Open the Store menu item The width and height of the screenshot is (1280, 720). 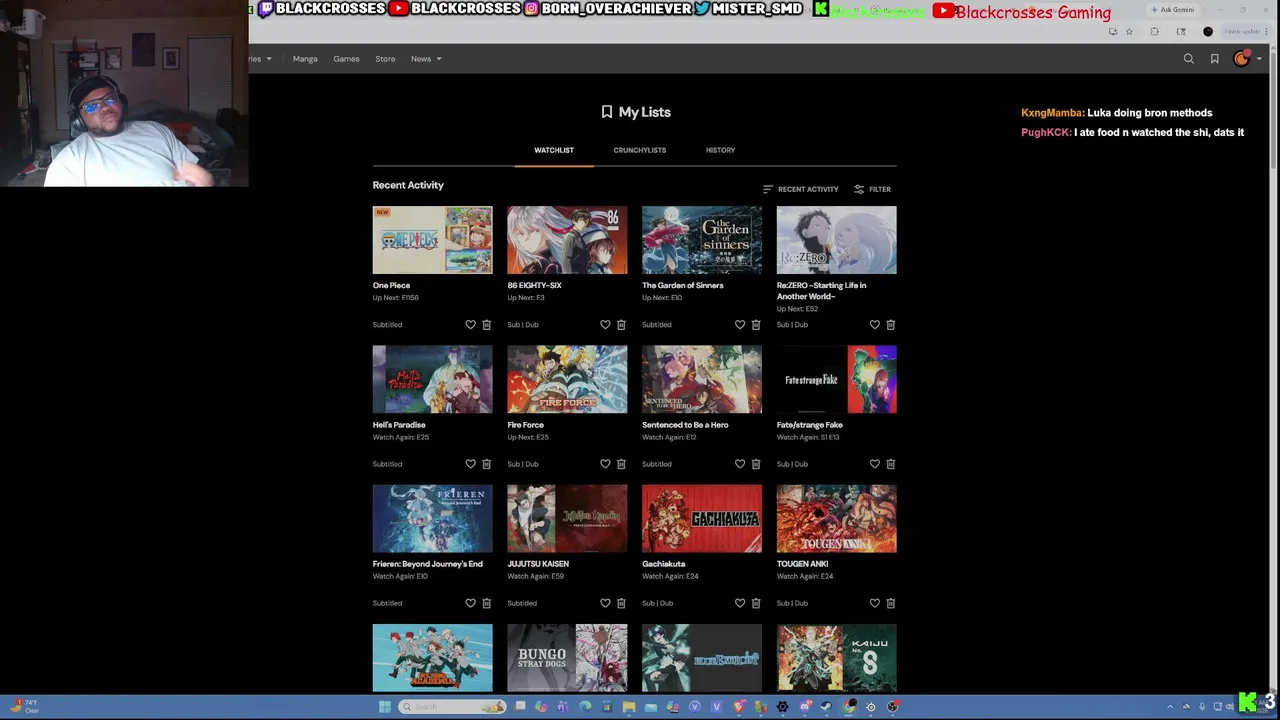[x=385, y=59]
